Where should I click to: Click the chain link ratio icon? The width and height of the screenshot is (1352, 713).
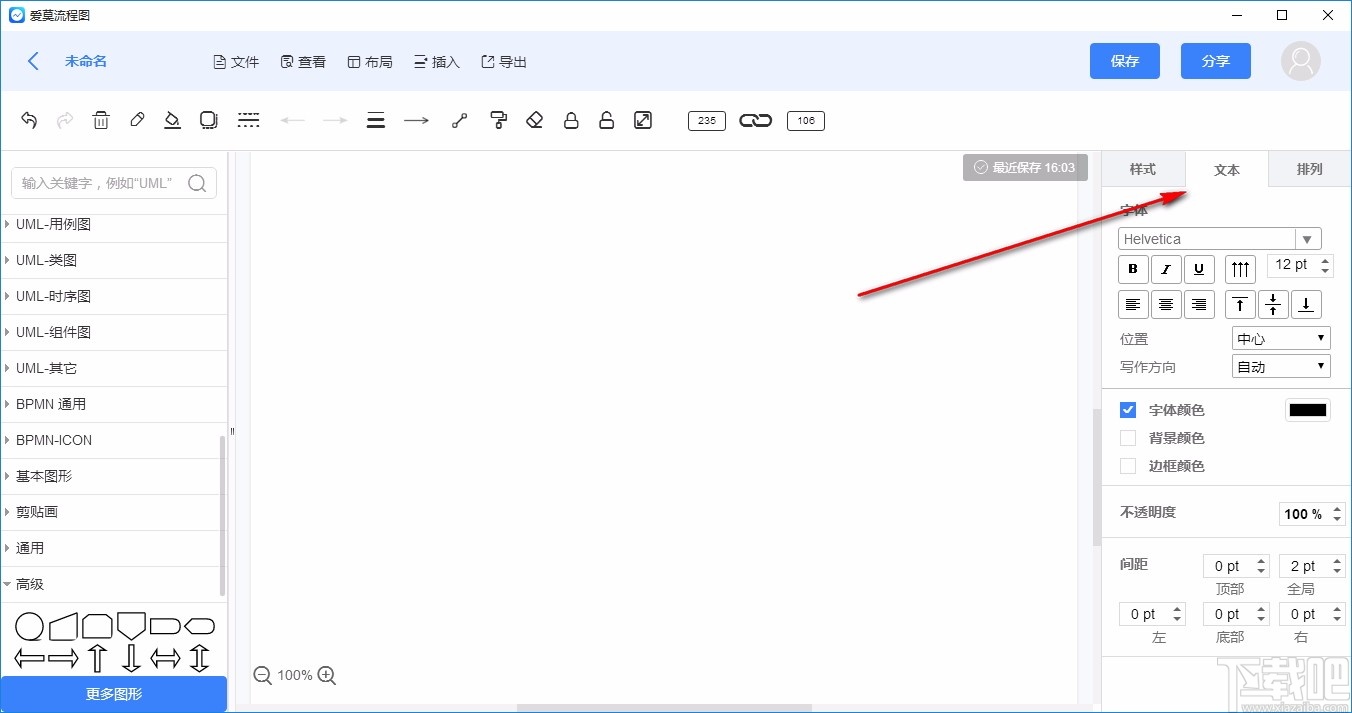pyautogui.click(x=756, y=121)
